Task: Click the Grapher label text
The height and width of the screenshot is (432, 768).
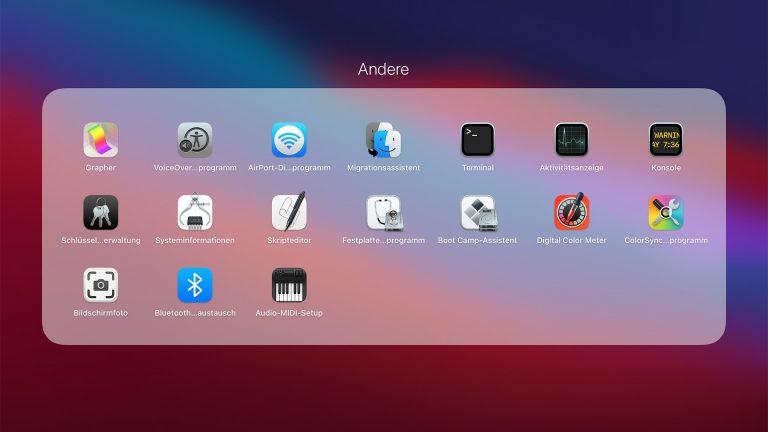Action: coord(100,168)
